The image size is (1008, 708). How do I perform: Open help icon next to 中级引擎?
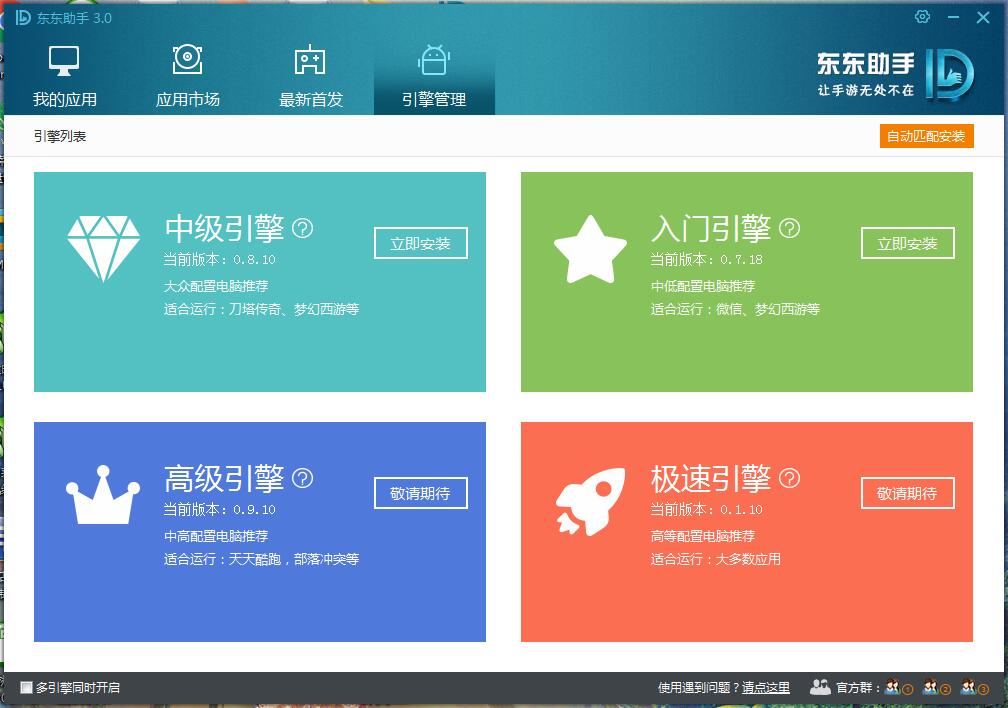303,228
